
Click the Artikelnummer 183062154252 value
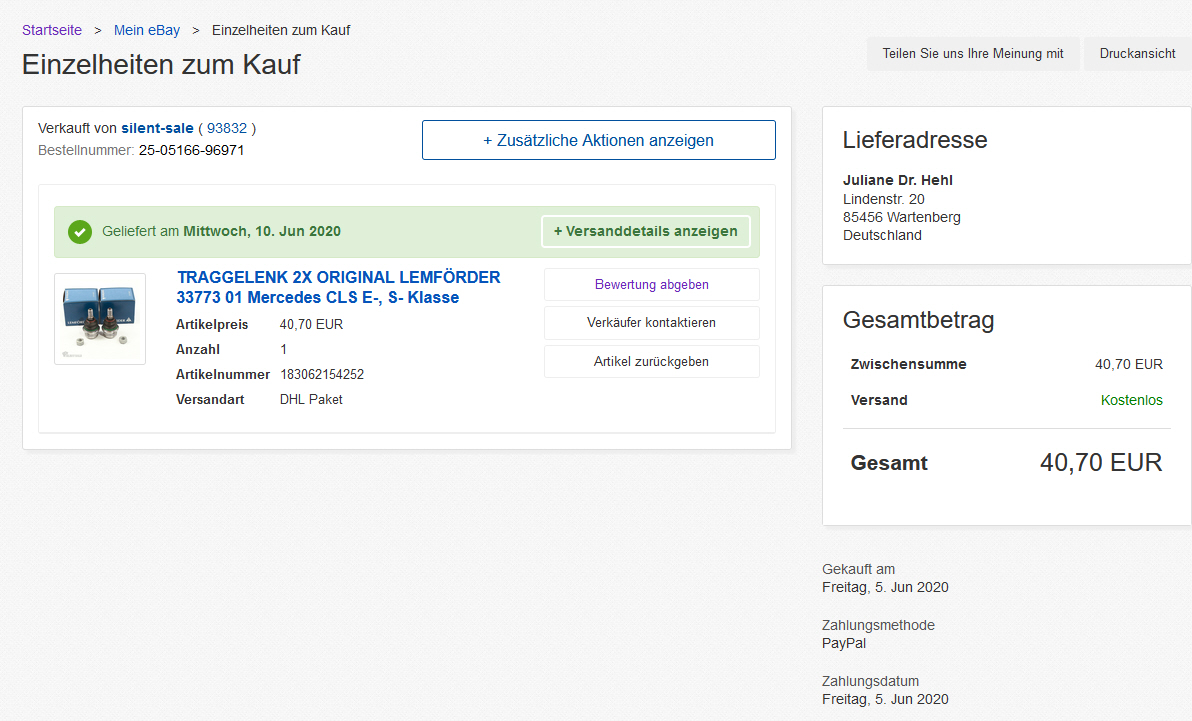tap(322, 375)
